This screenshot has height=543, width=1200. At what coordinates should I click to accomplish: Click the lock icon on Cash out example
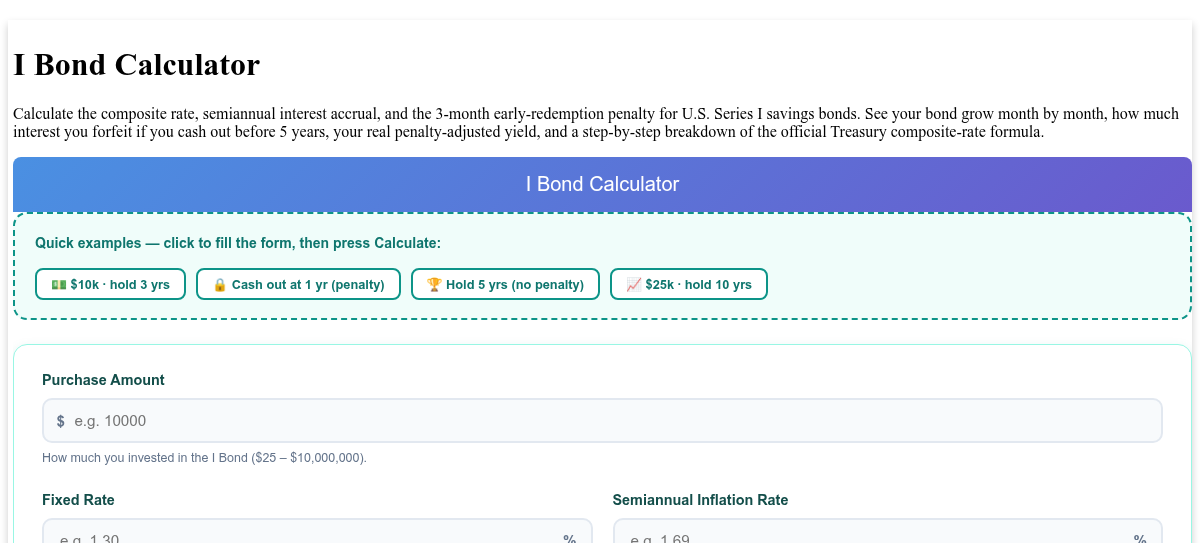tap(219, 284)
